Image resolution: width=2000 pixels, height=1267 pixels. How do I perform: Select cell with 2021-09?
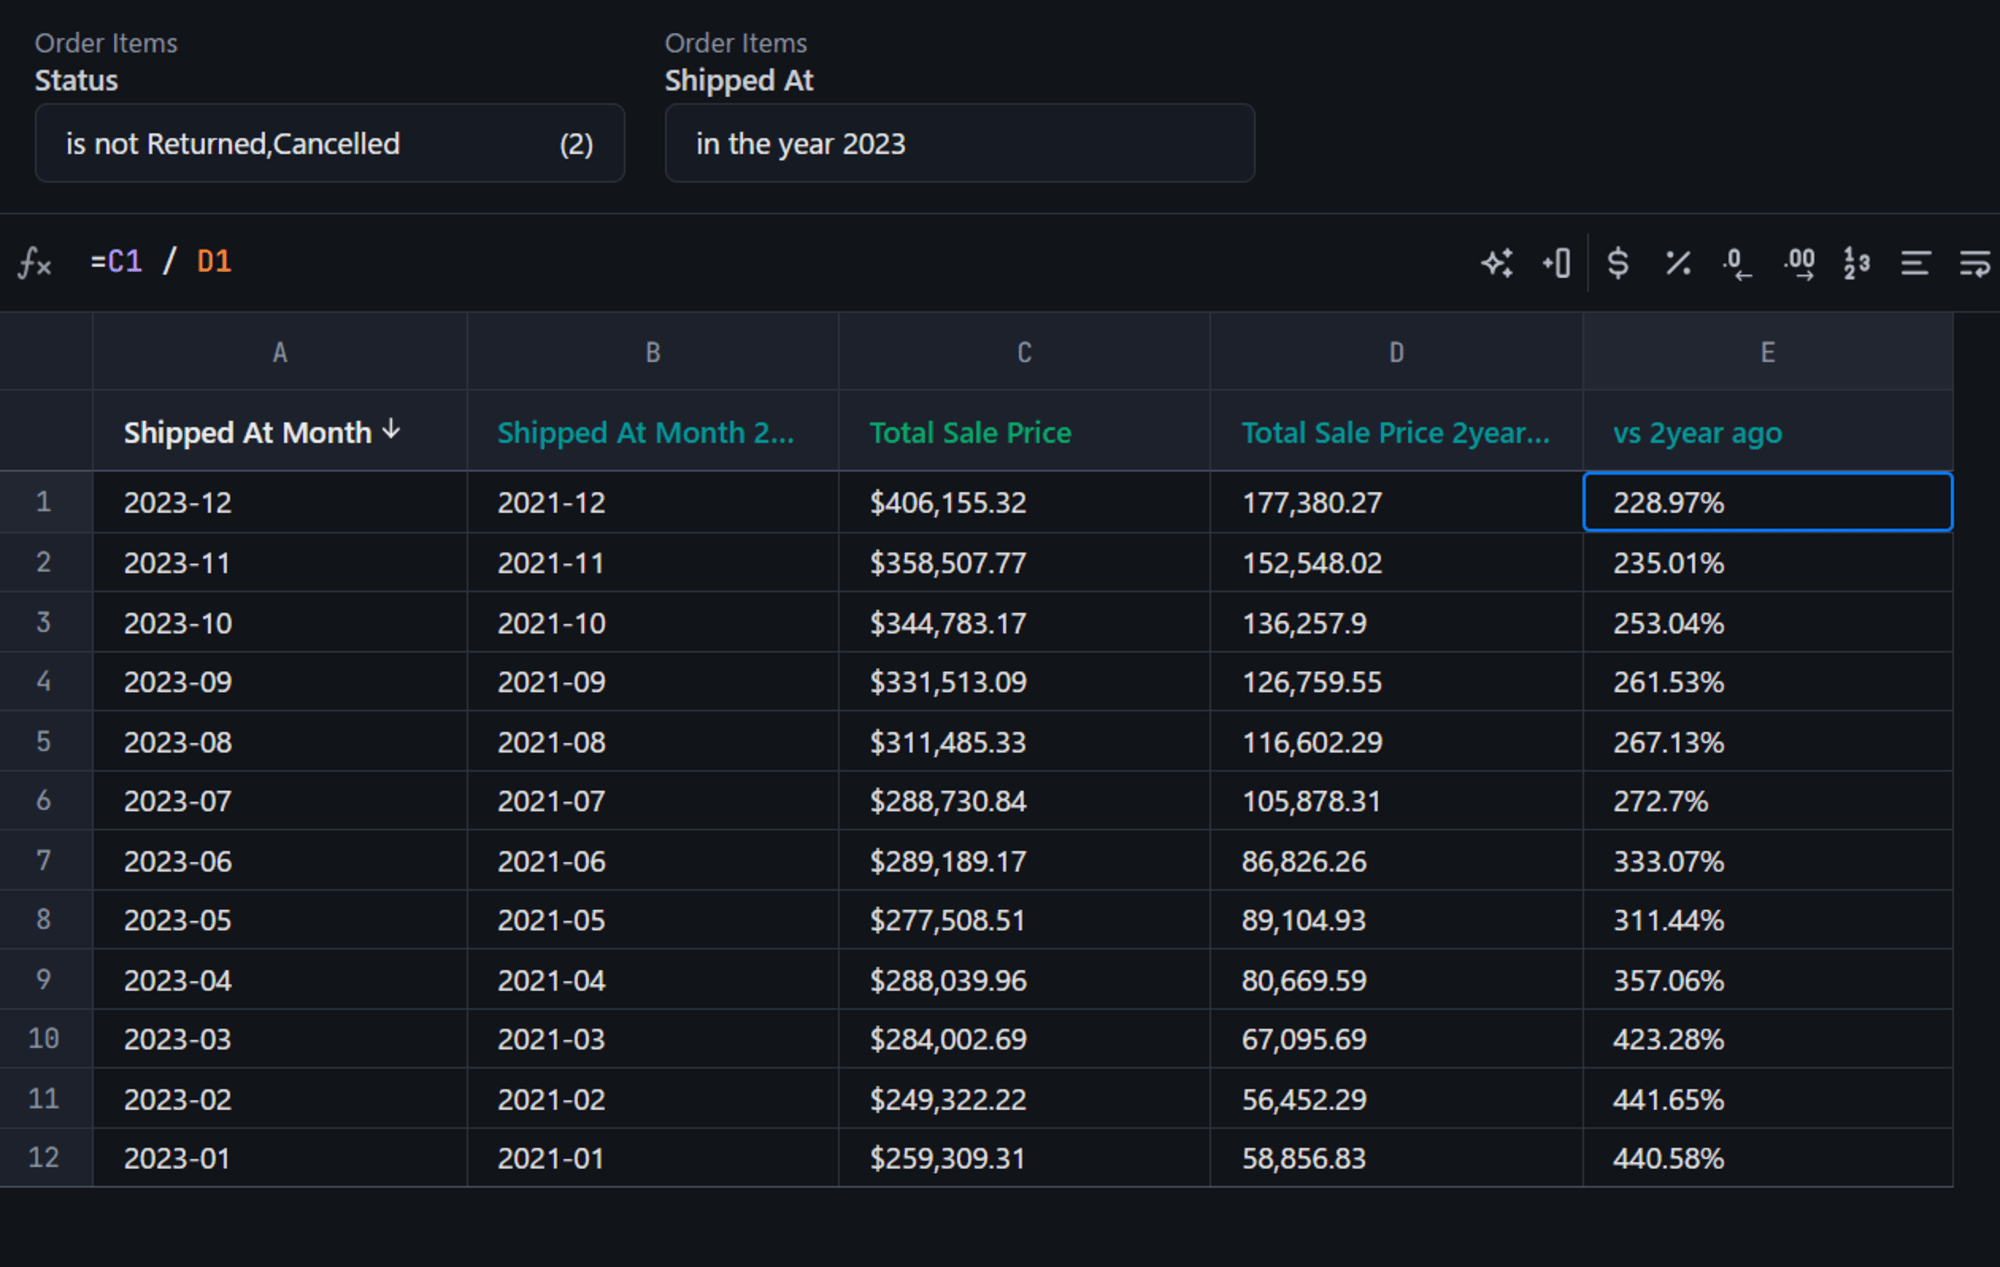[x=653, y=682]
